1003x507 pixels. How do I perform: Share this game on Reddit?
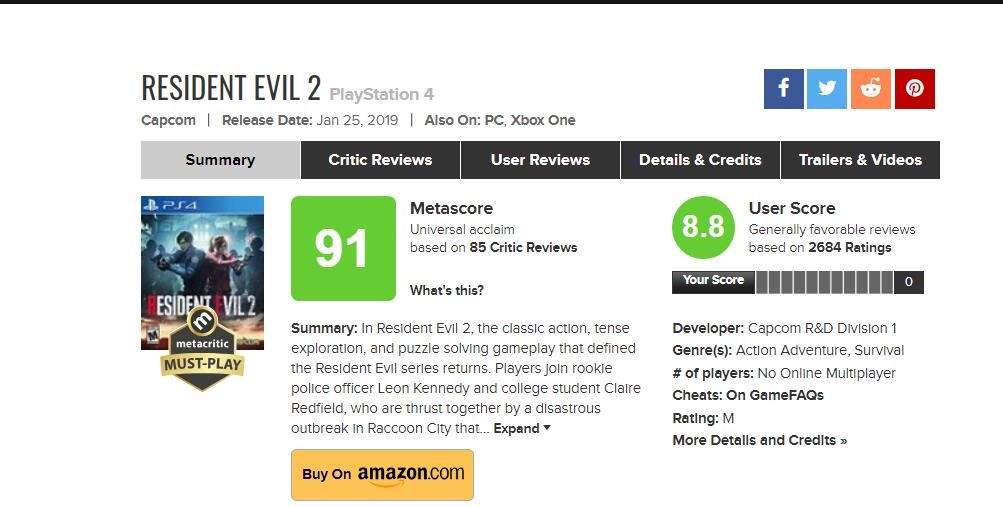tap(871, 89)
